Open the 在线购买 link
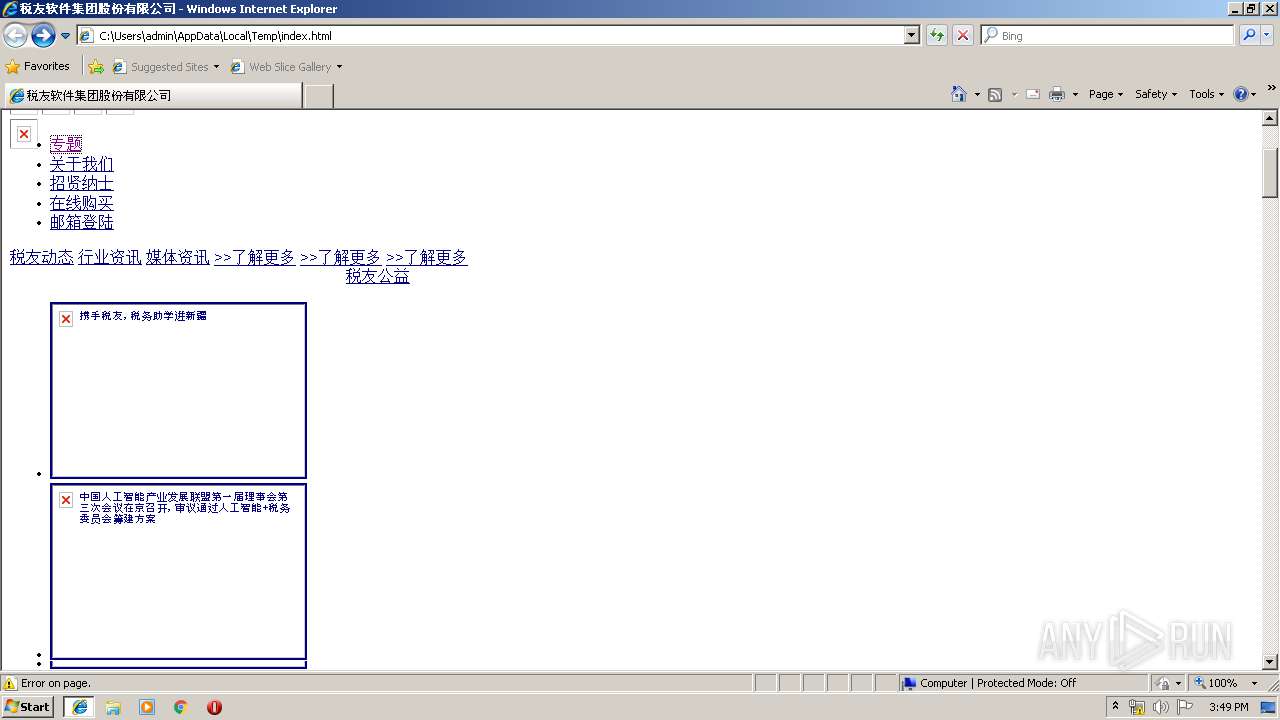1280x720 pixels. (x=82, y=203)
